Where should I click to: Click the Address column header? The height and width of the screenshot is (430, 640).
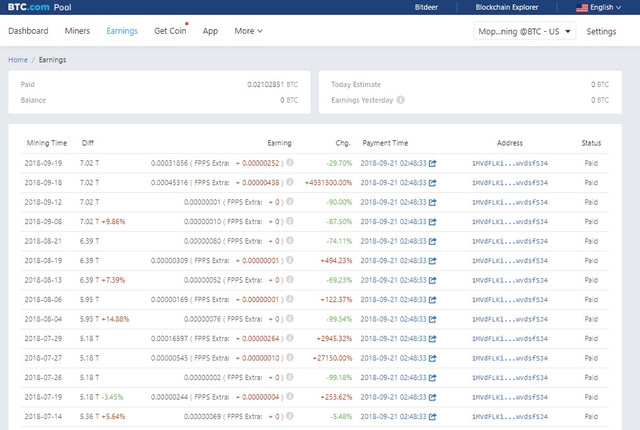(x=510, y=143)
